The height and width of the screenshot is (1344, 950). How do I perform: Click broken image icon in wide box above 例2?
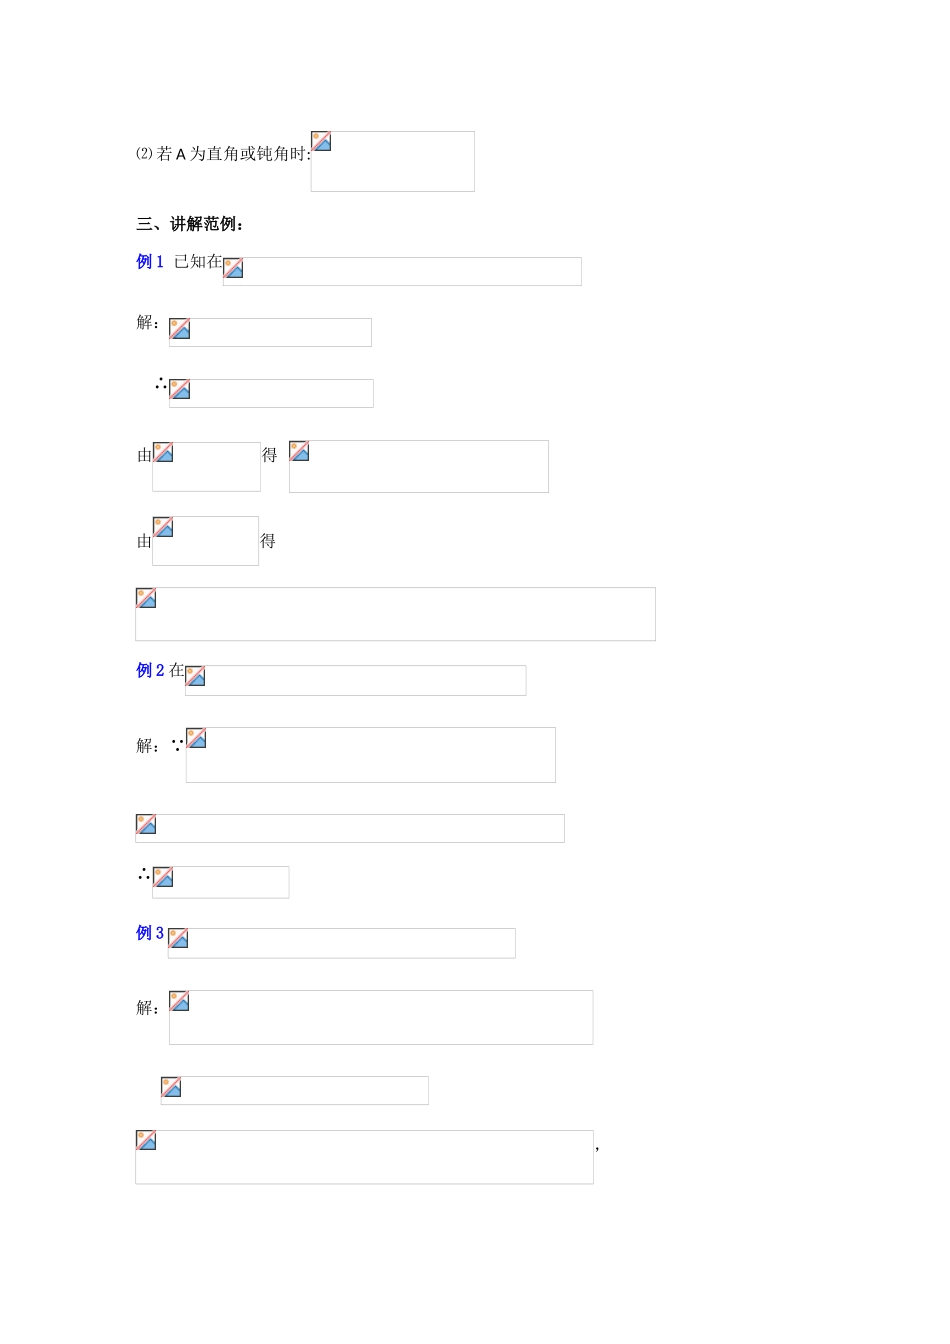tap(146, 598)
